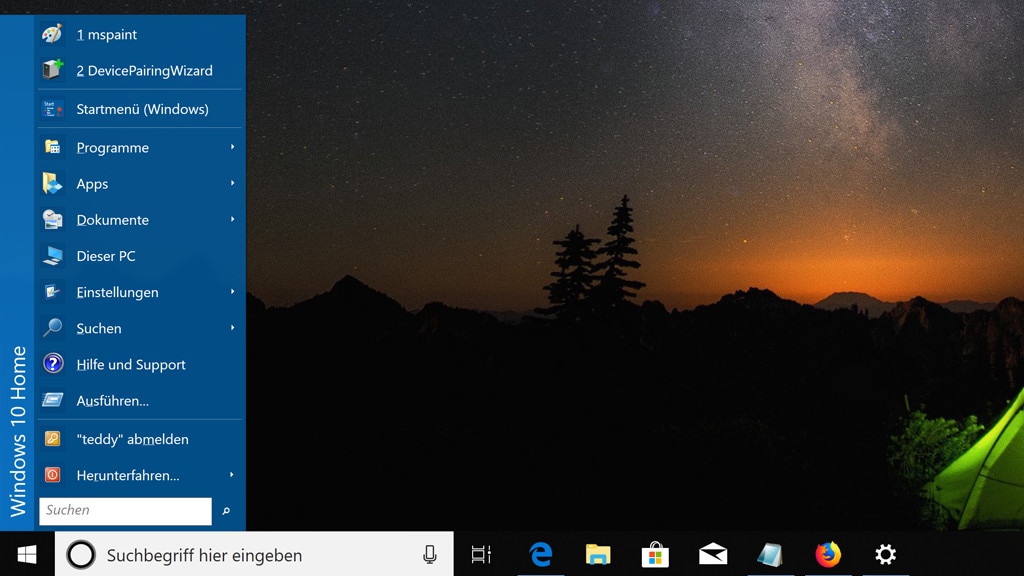Viewport: 1024px width, 576px height.
Task: Open Hilfe und Support
Action: [x=131, y=364]
